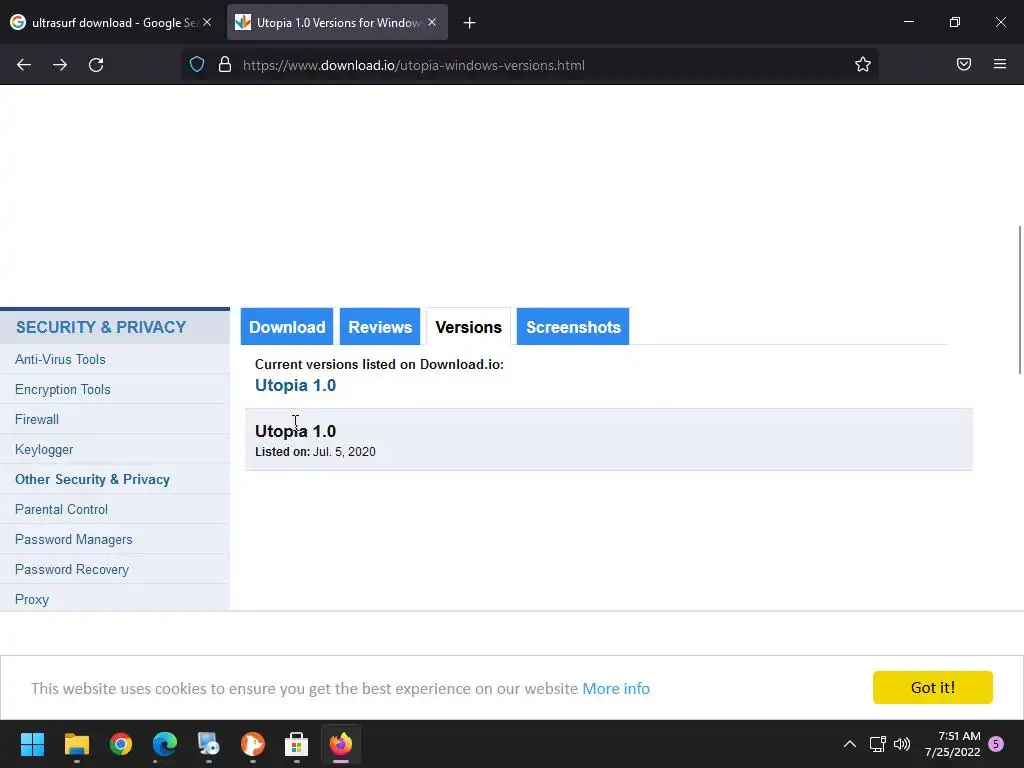Open Windows Start menu
This screenshot has width=1024, height=768.
(x=32, y=744)
